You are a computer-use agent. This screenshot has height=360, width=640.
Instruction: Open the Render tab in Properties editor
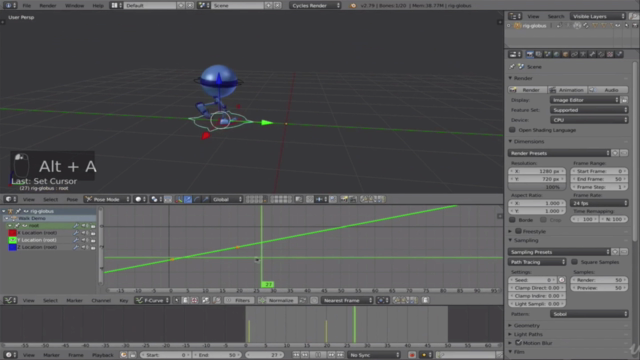(x=530, y=54)
